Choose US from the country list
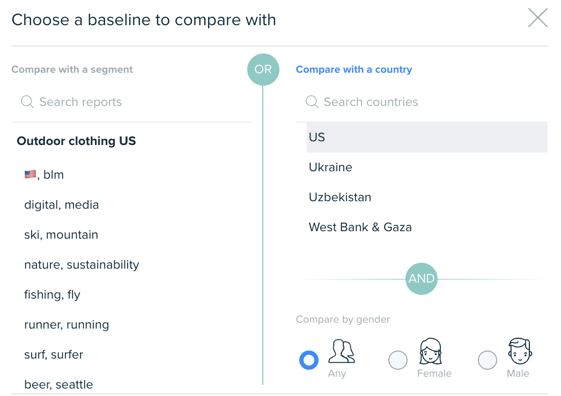This screenshot has height=396, width=561. (x=427, y=137)
